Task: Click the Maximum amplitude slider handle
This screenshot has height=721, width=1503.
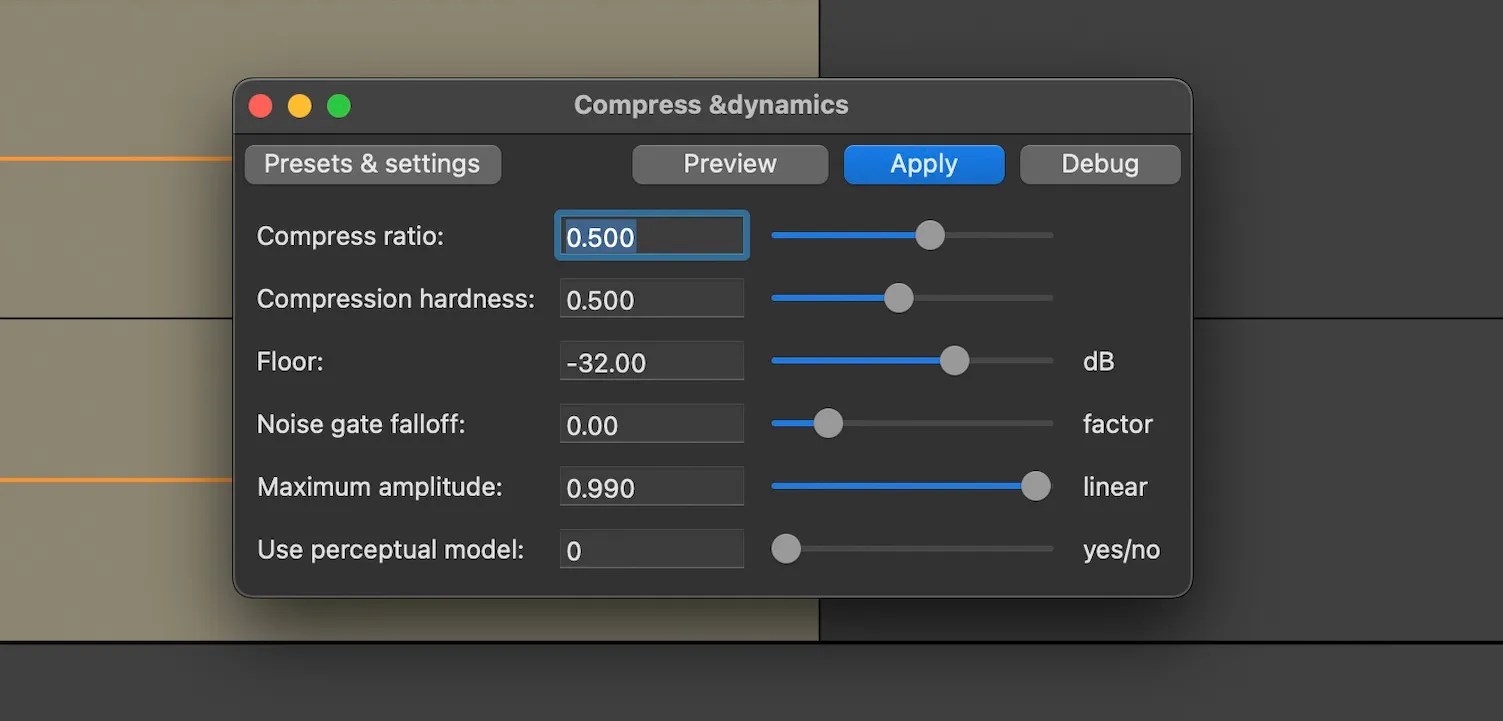Action: pyautogui.click(x=1036, y=486)
